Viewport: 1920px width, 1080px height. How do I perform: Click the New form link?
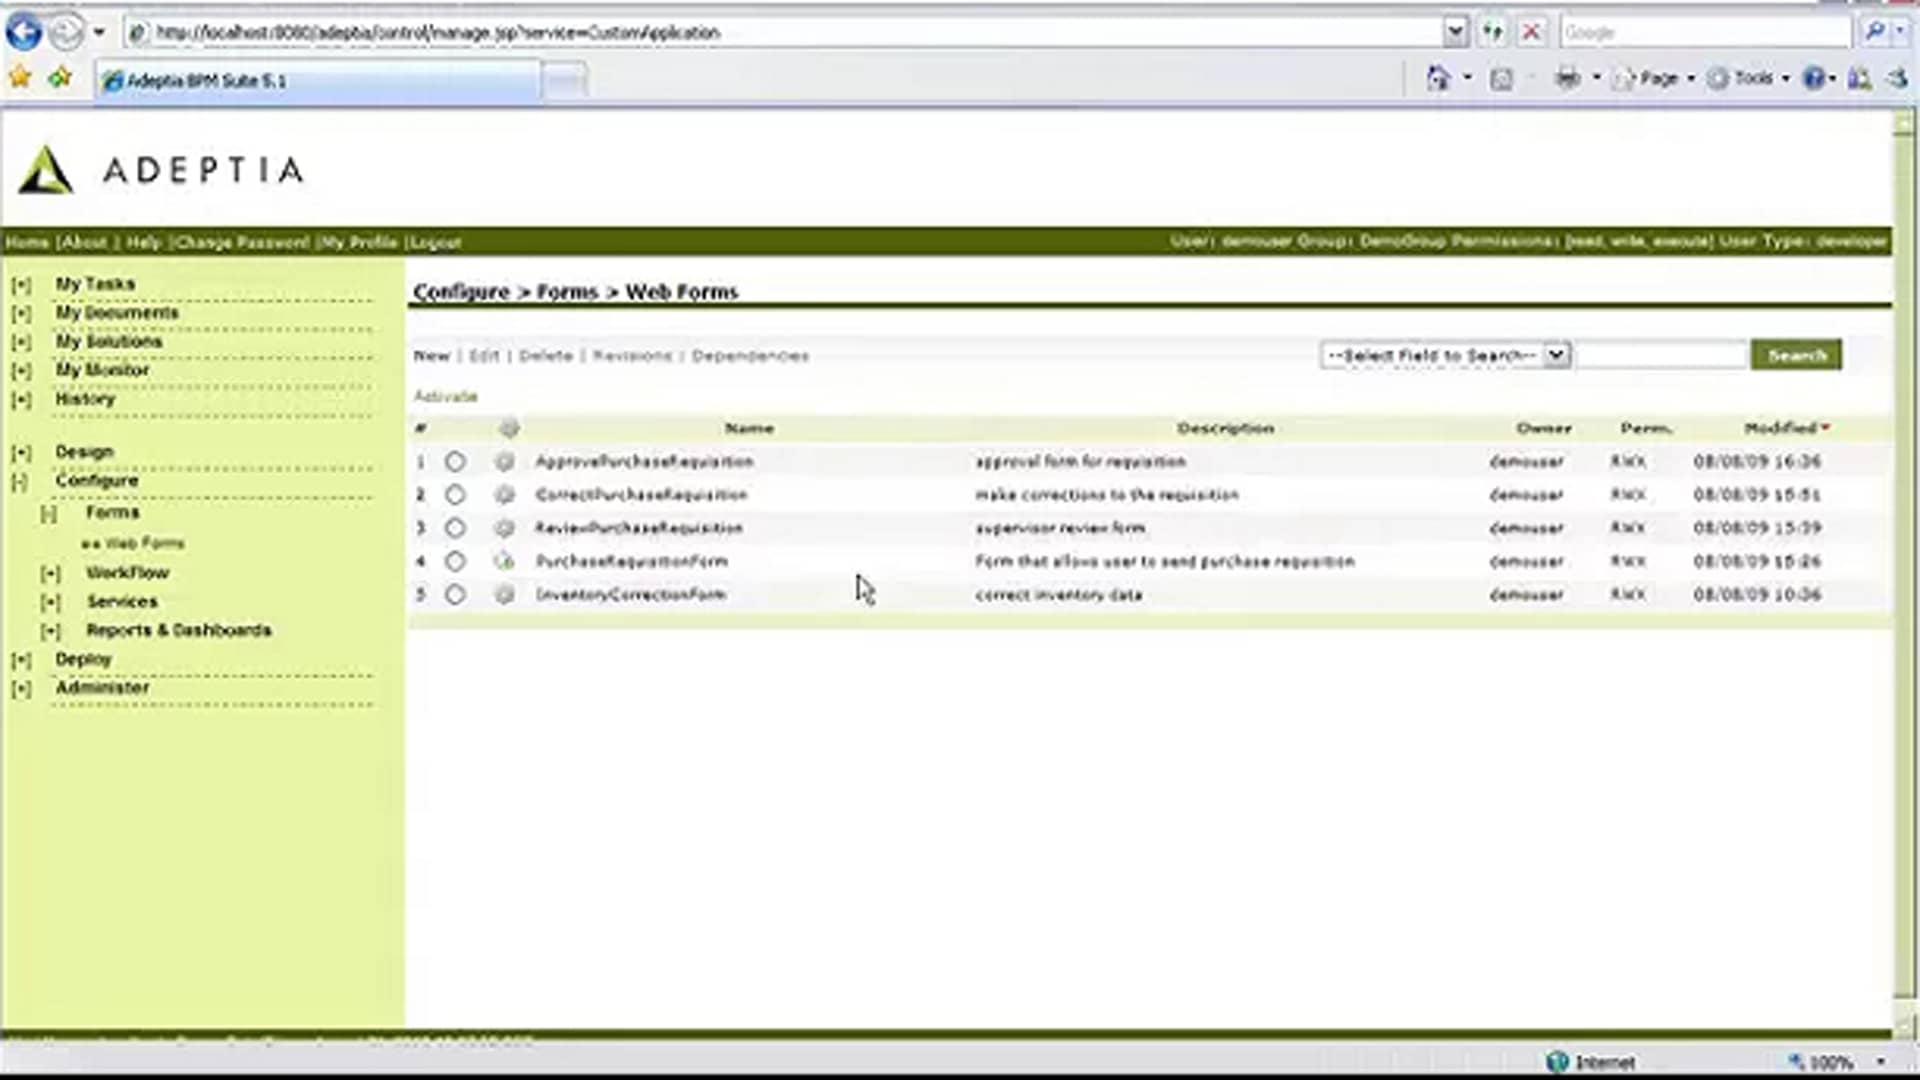[x=431, y=356]
